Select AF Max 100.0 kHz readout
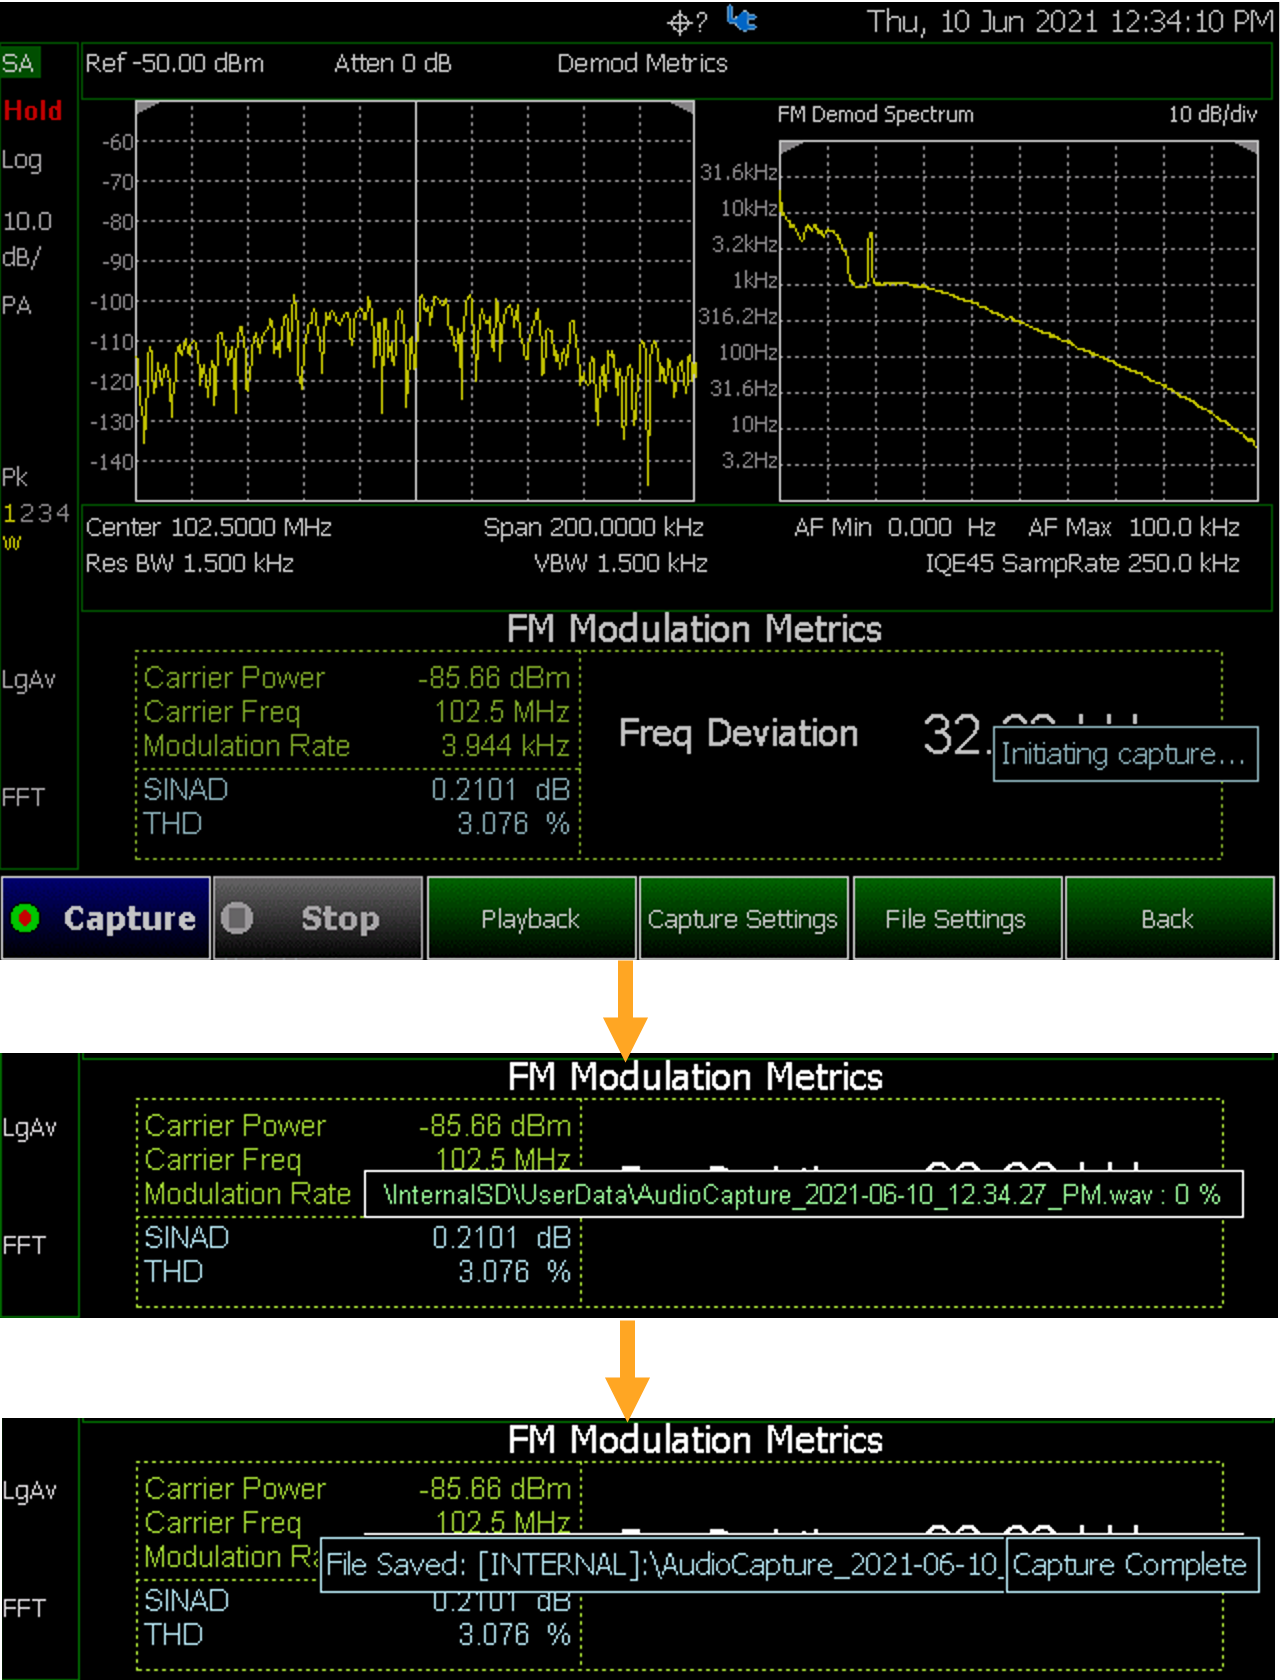 tap(1134, 527)
